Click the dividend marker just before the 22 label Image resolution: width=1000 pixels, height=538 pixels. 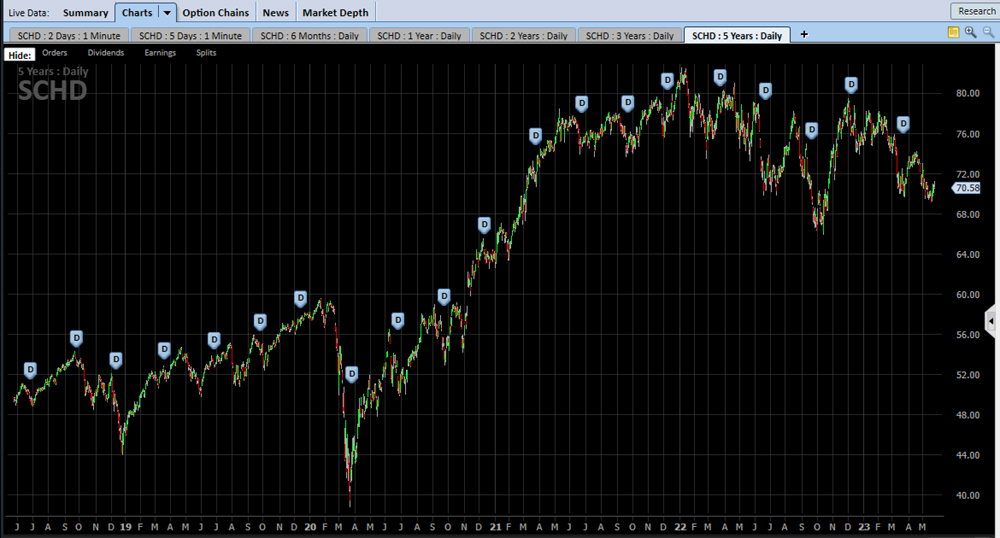667,80
